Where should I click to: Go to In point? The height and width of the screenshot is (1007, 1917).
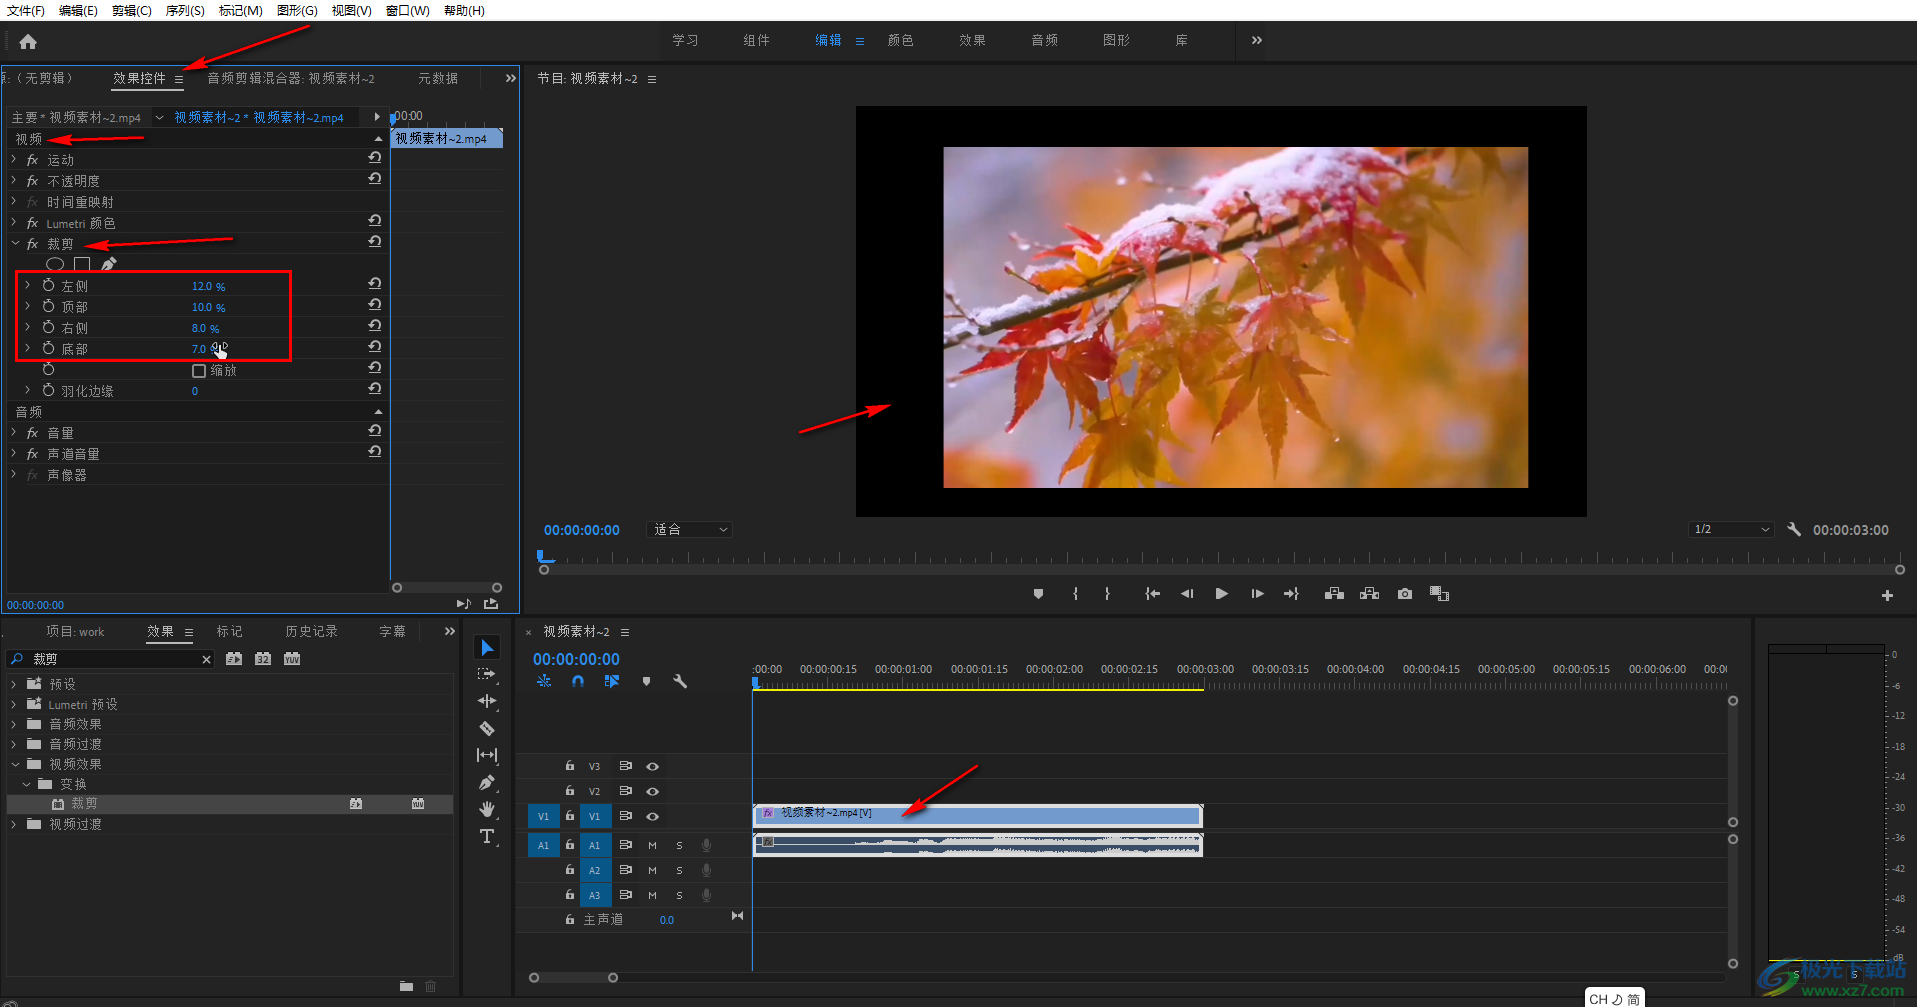[x=1152, y=594]
